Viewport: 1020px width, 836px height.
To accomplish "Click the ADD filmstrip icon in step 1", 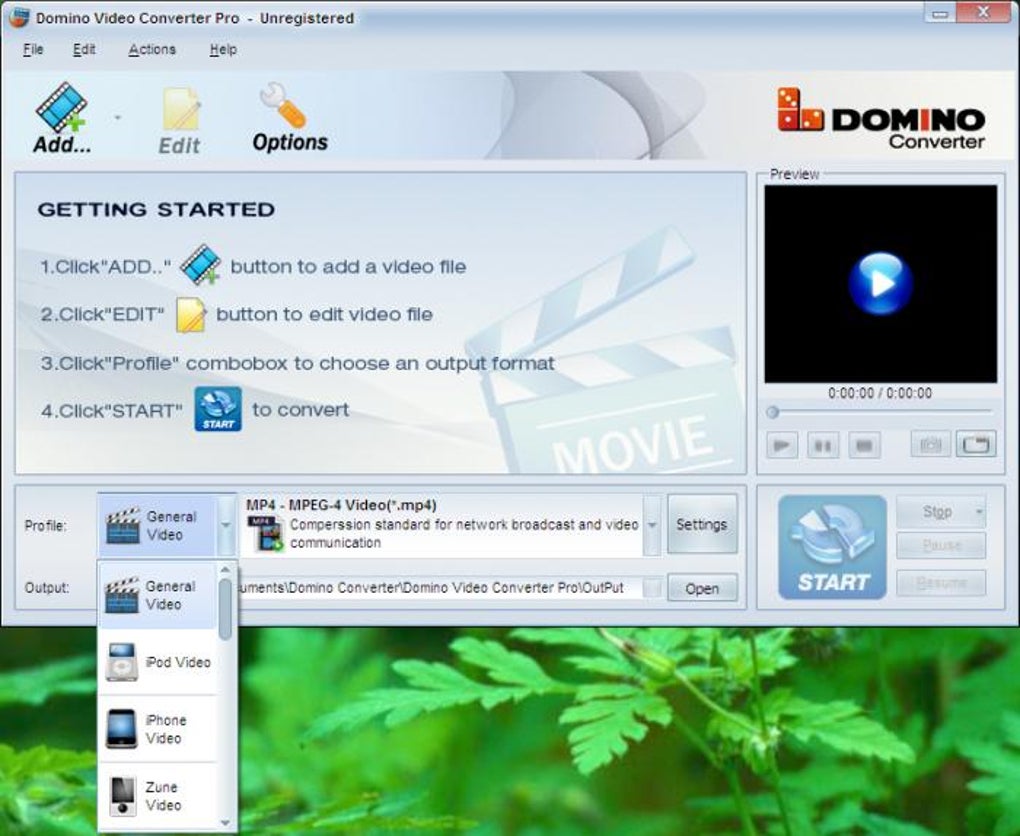I will [200, 264].
